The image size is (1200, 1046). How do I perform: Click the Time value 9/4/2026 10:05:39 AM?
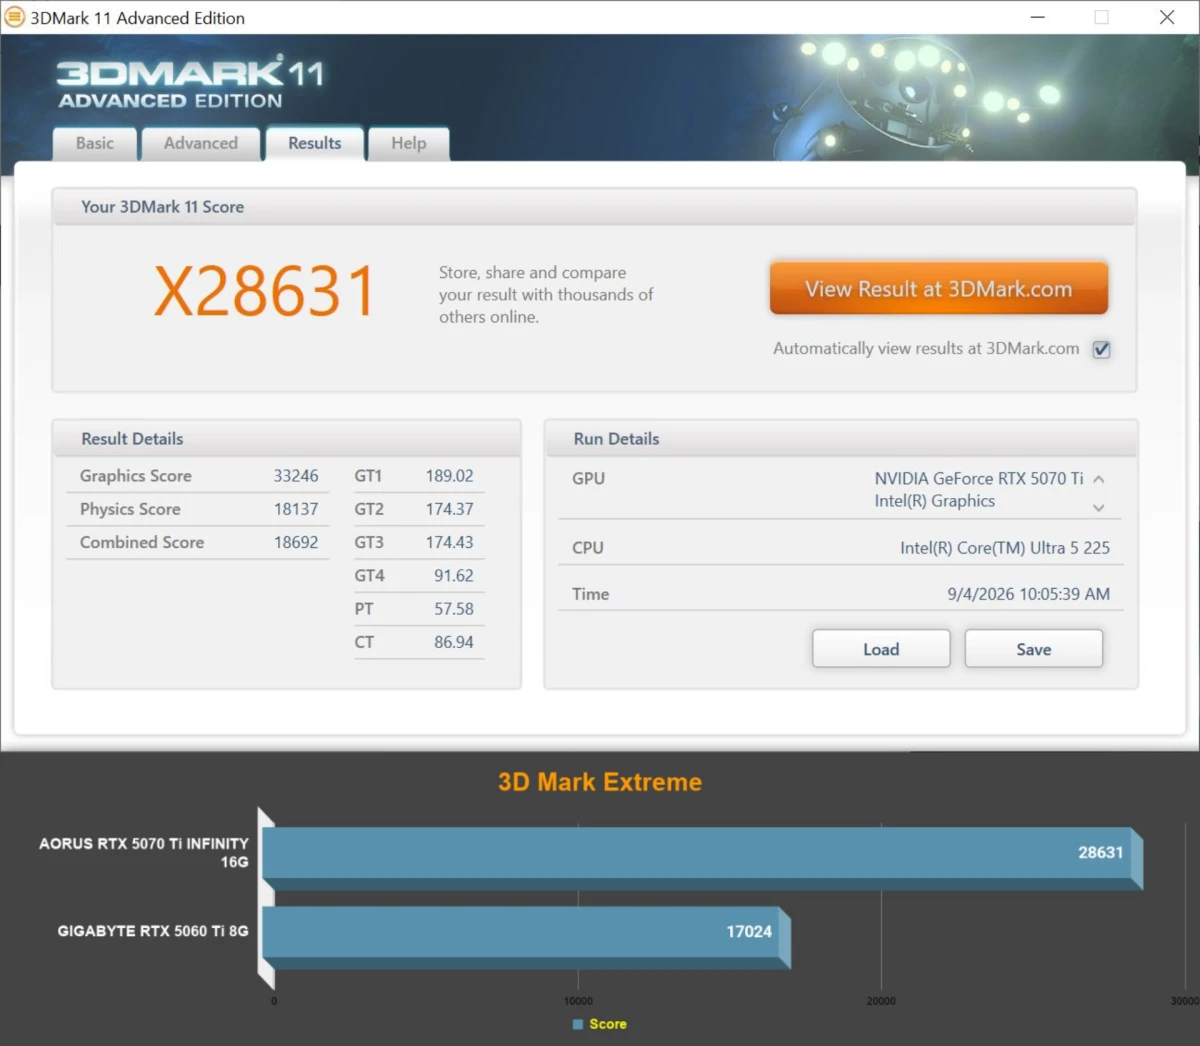click(1029, 594)
